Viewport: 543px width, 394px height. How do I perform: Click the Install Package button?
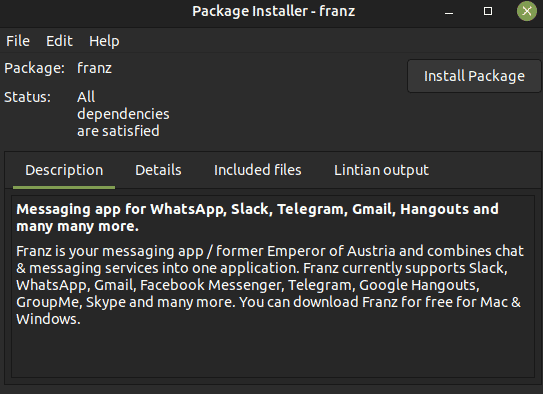(474, 76)
